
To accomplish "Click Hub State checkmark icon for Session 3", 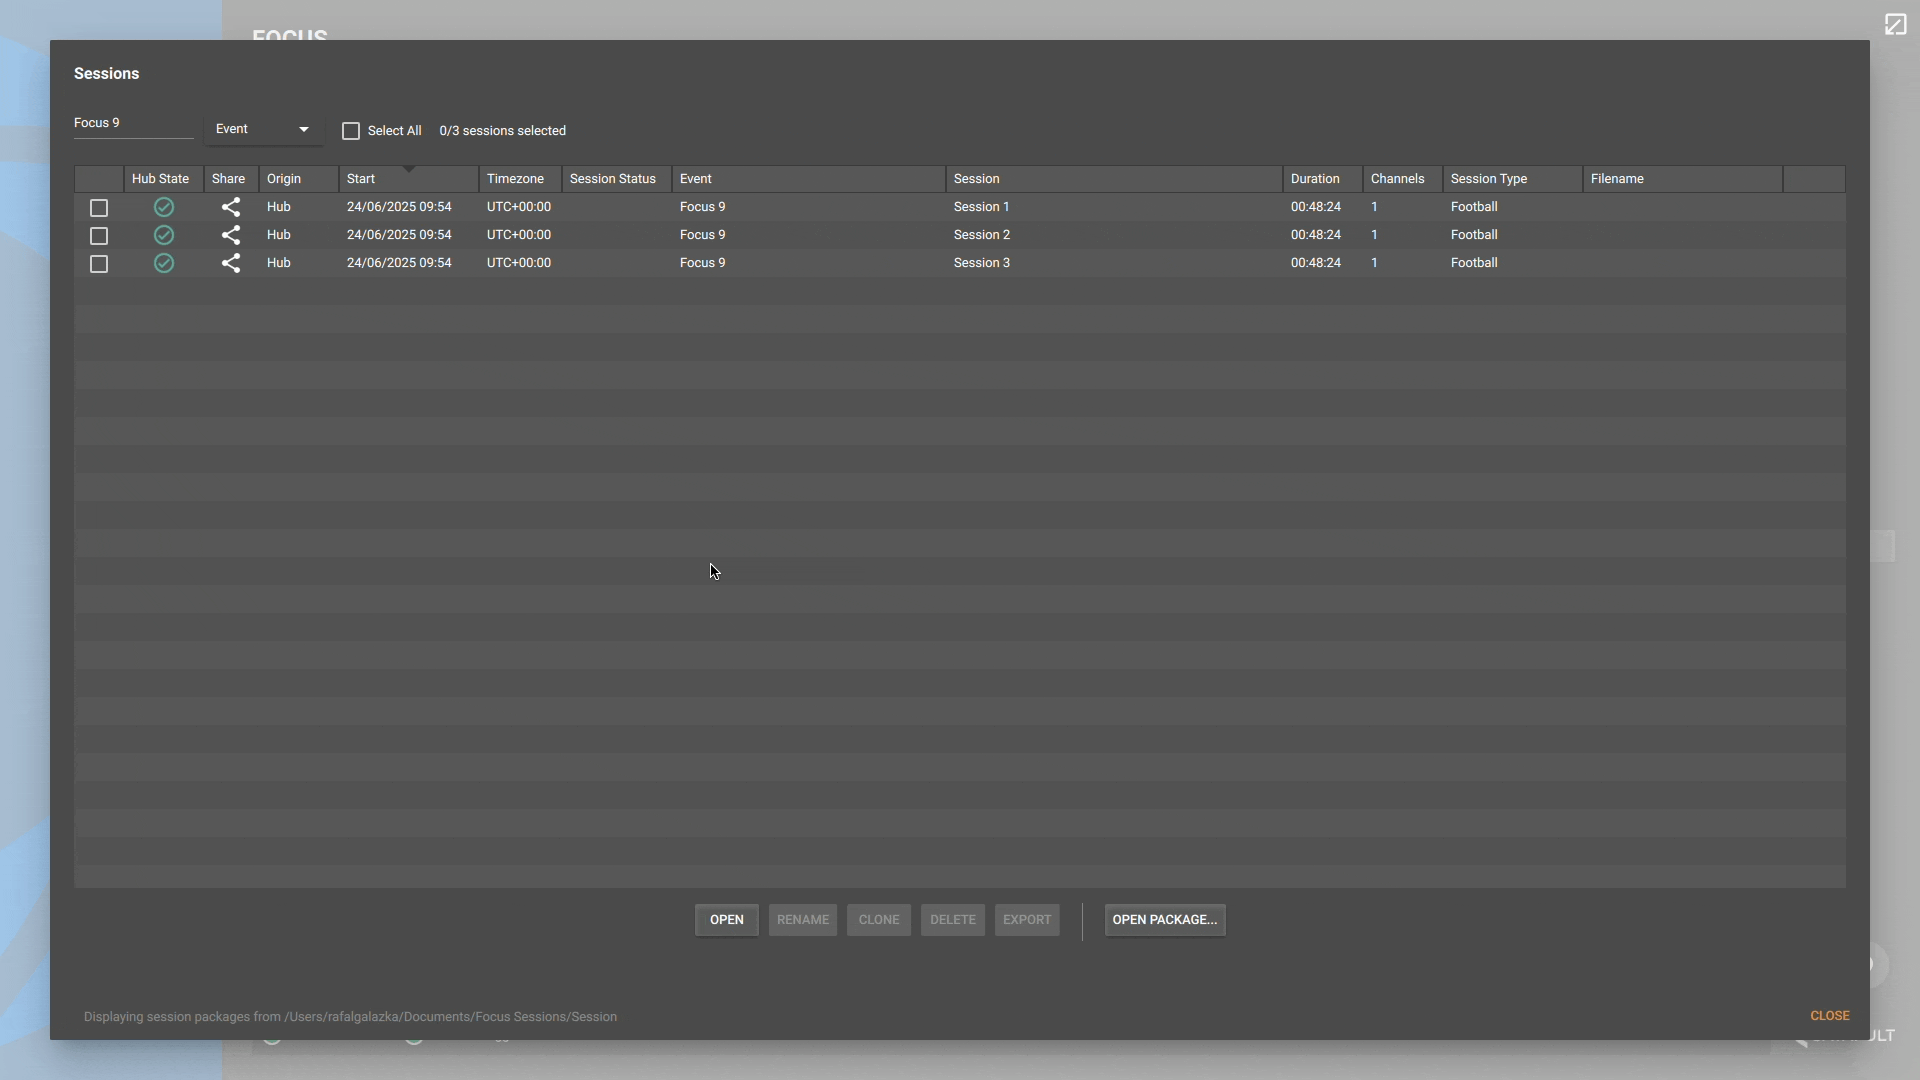I will 164,263.
